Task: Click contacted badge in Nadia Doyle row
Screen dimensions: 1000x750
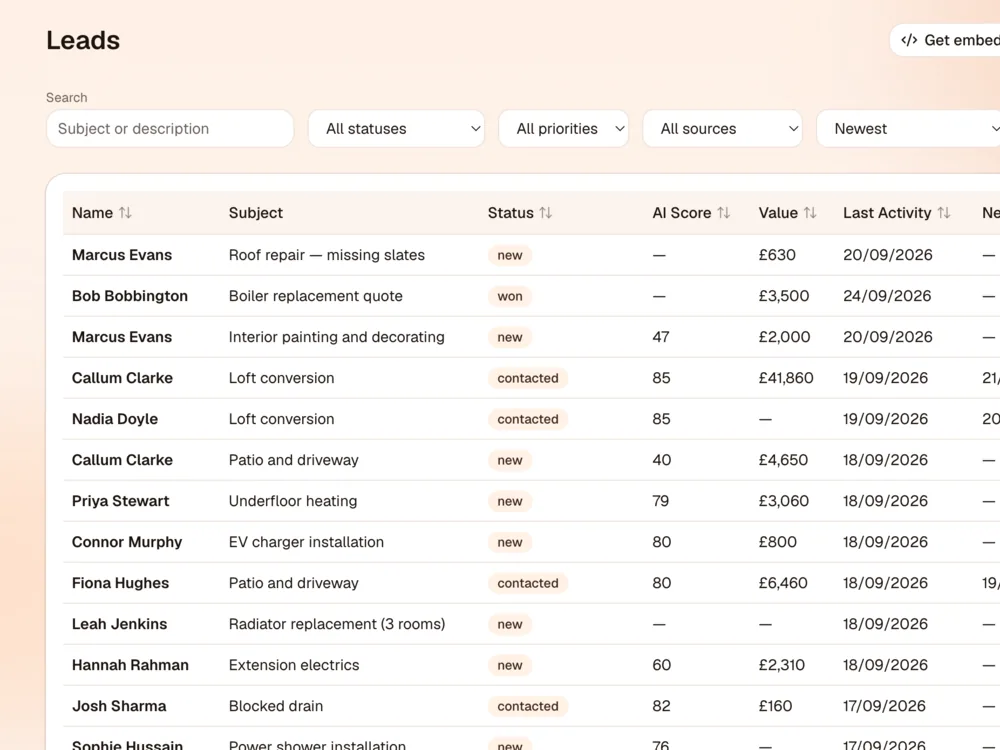Action: [528, 419]
